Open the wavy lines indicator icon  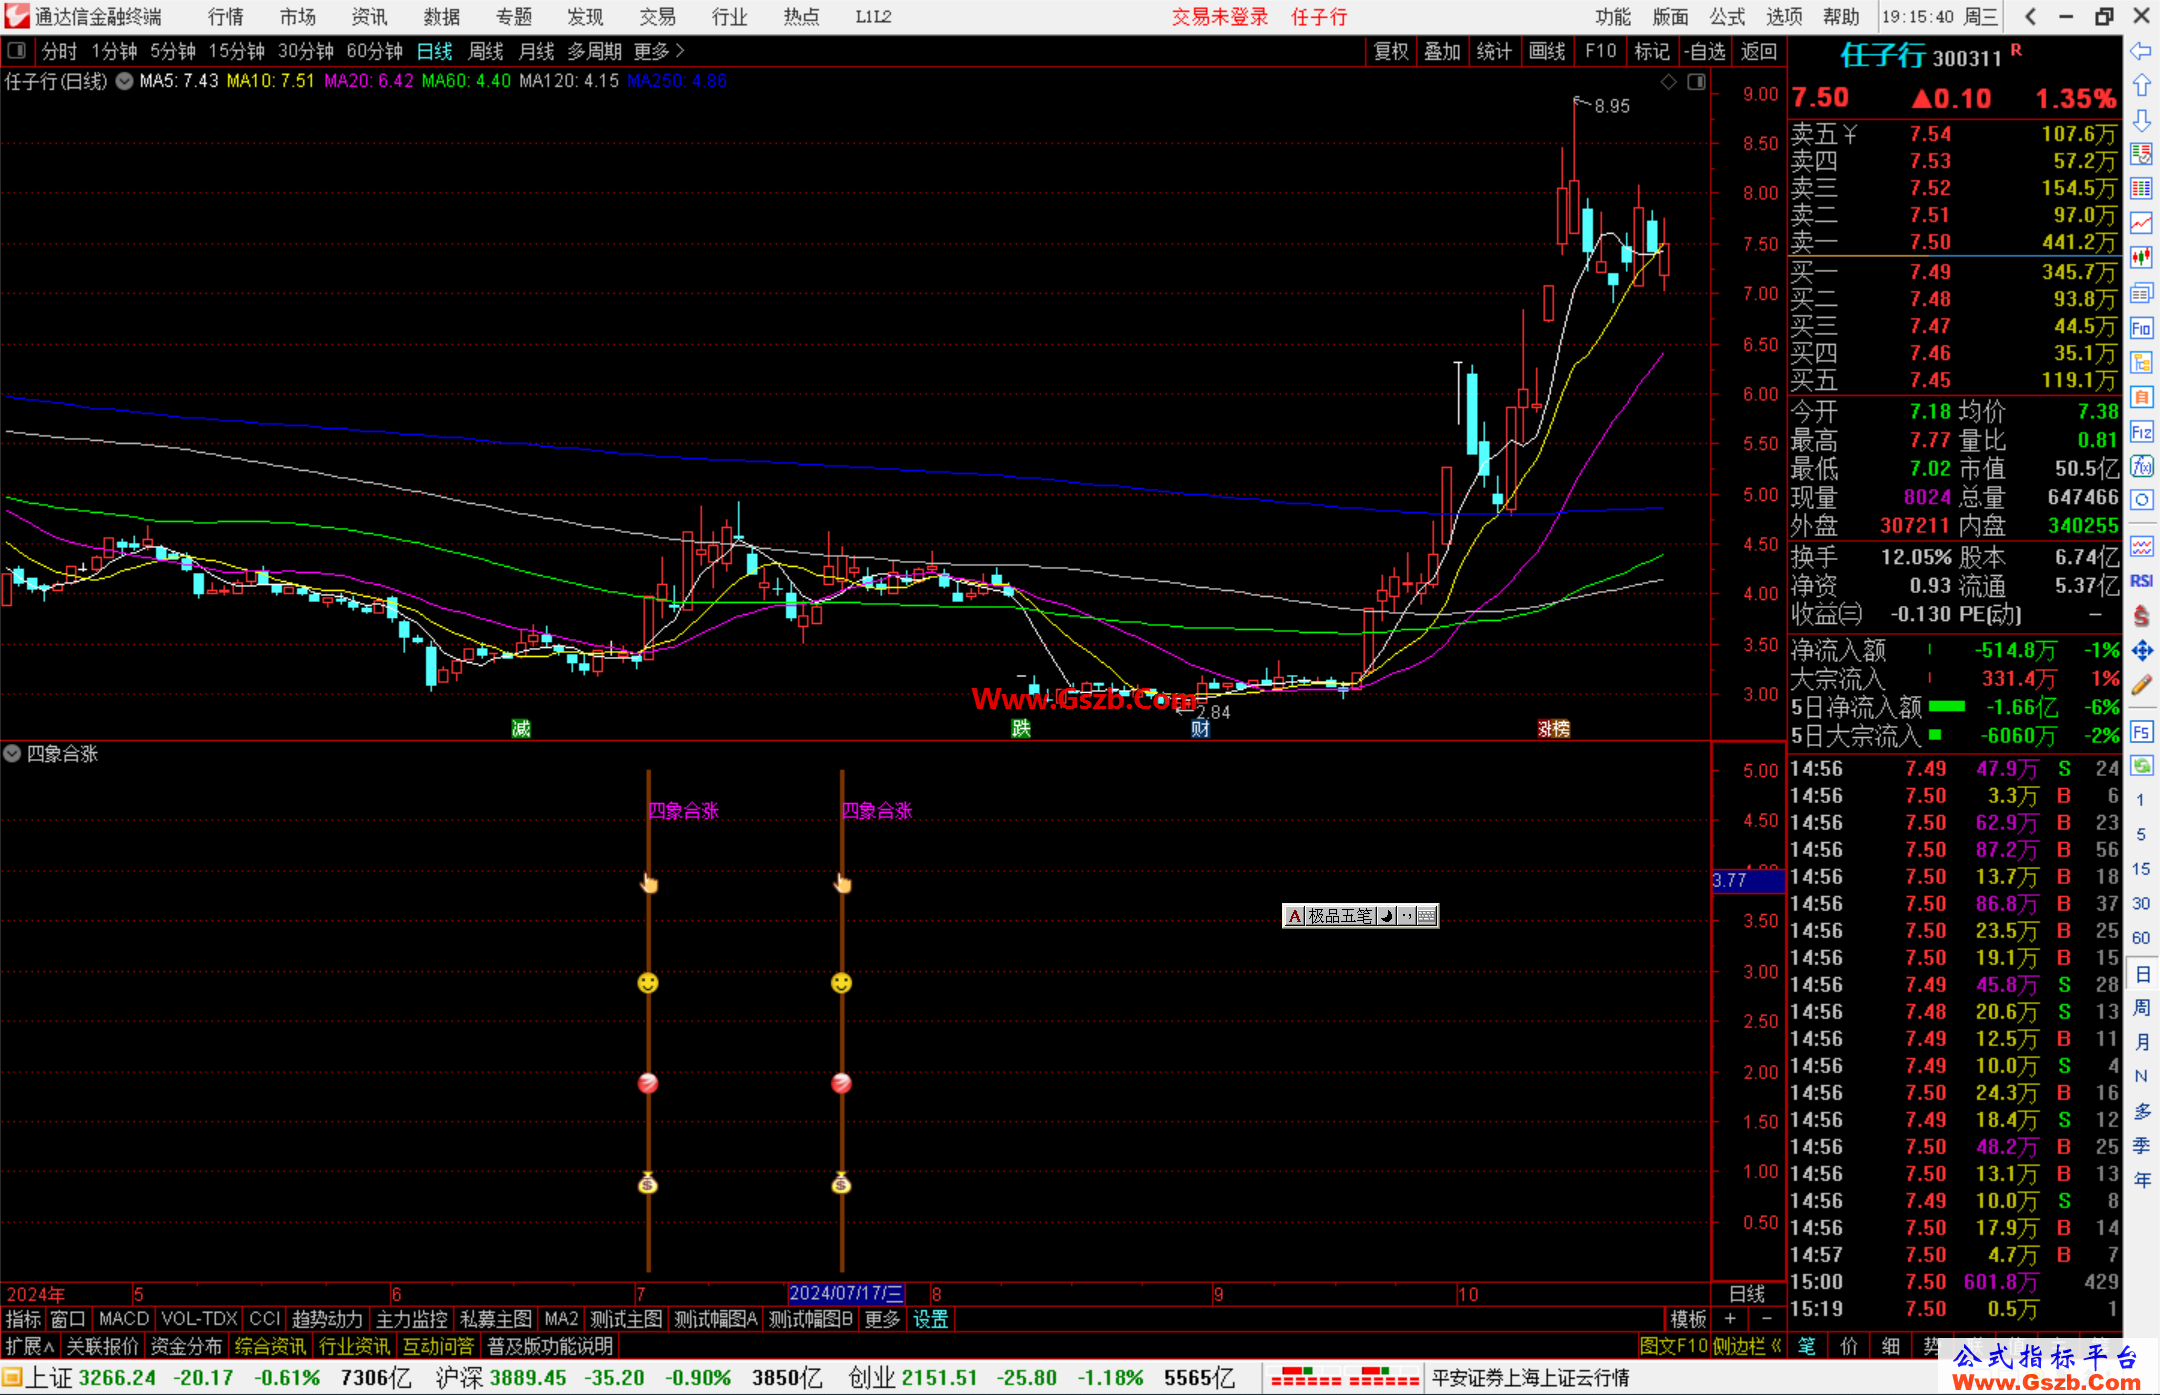click(2141, 546)
